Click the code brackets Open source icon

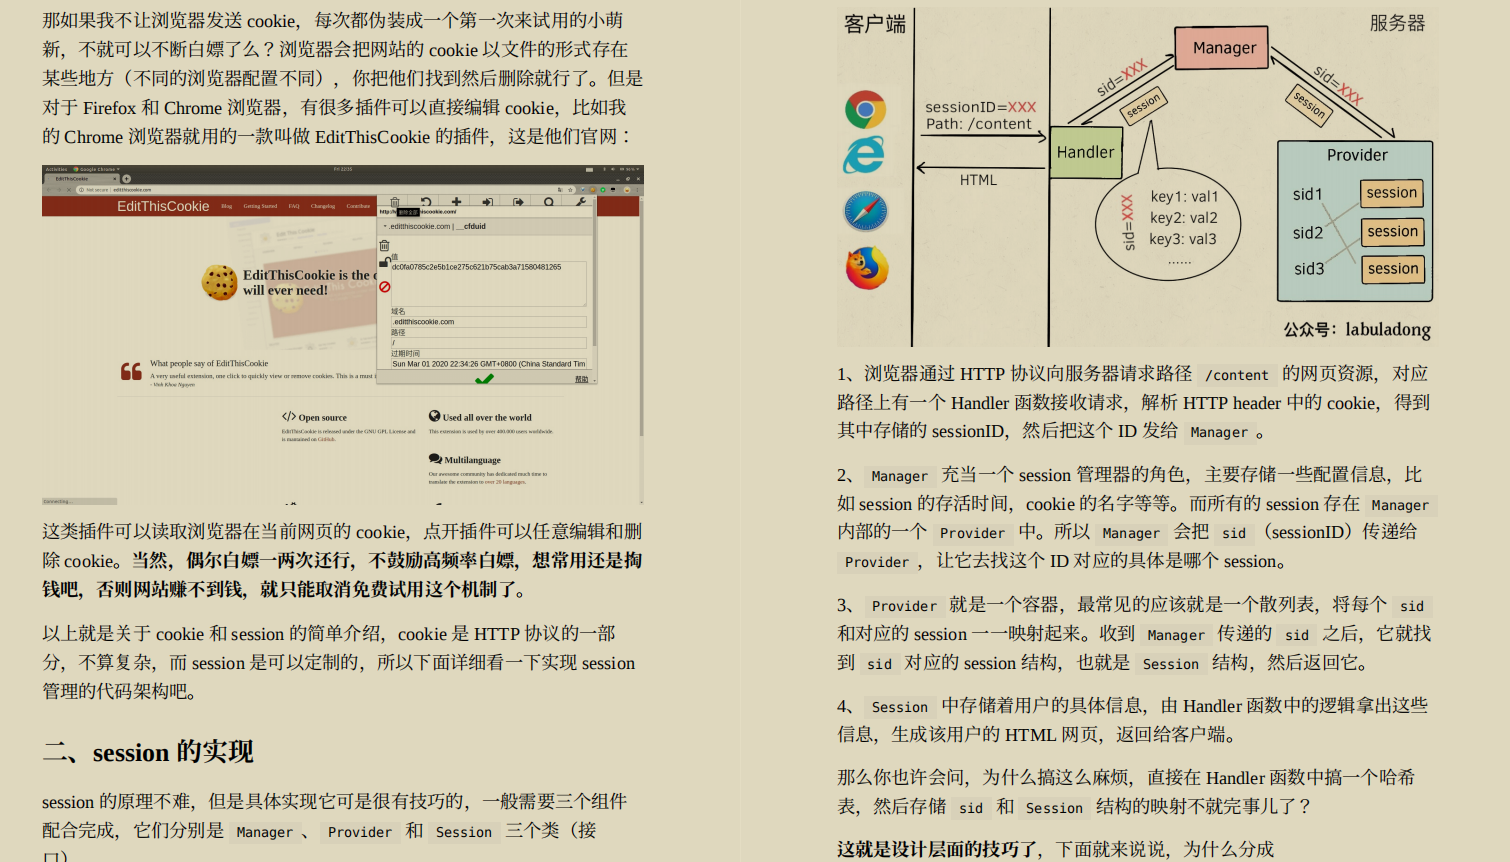pyautogui.click(x=288, y=417)
